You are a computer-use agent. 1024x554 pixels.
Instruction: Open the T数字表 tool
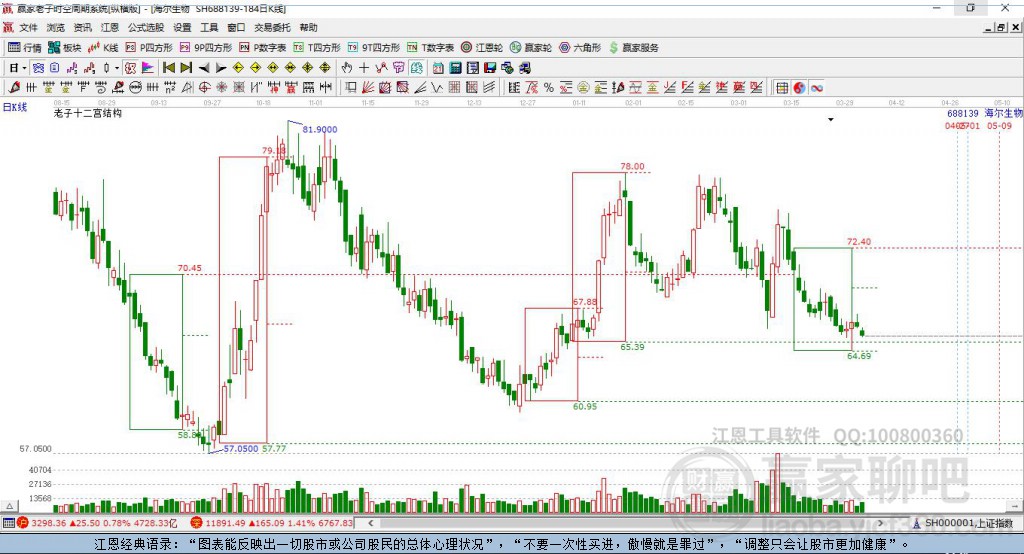[430, 48]
